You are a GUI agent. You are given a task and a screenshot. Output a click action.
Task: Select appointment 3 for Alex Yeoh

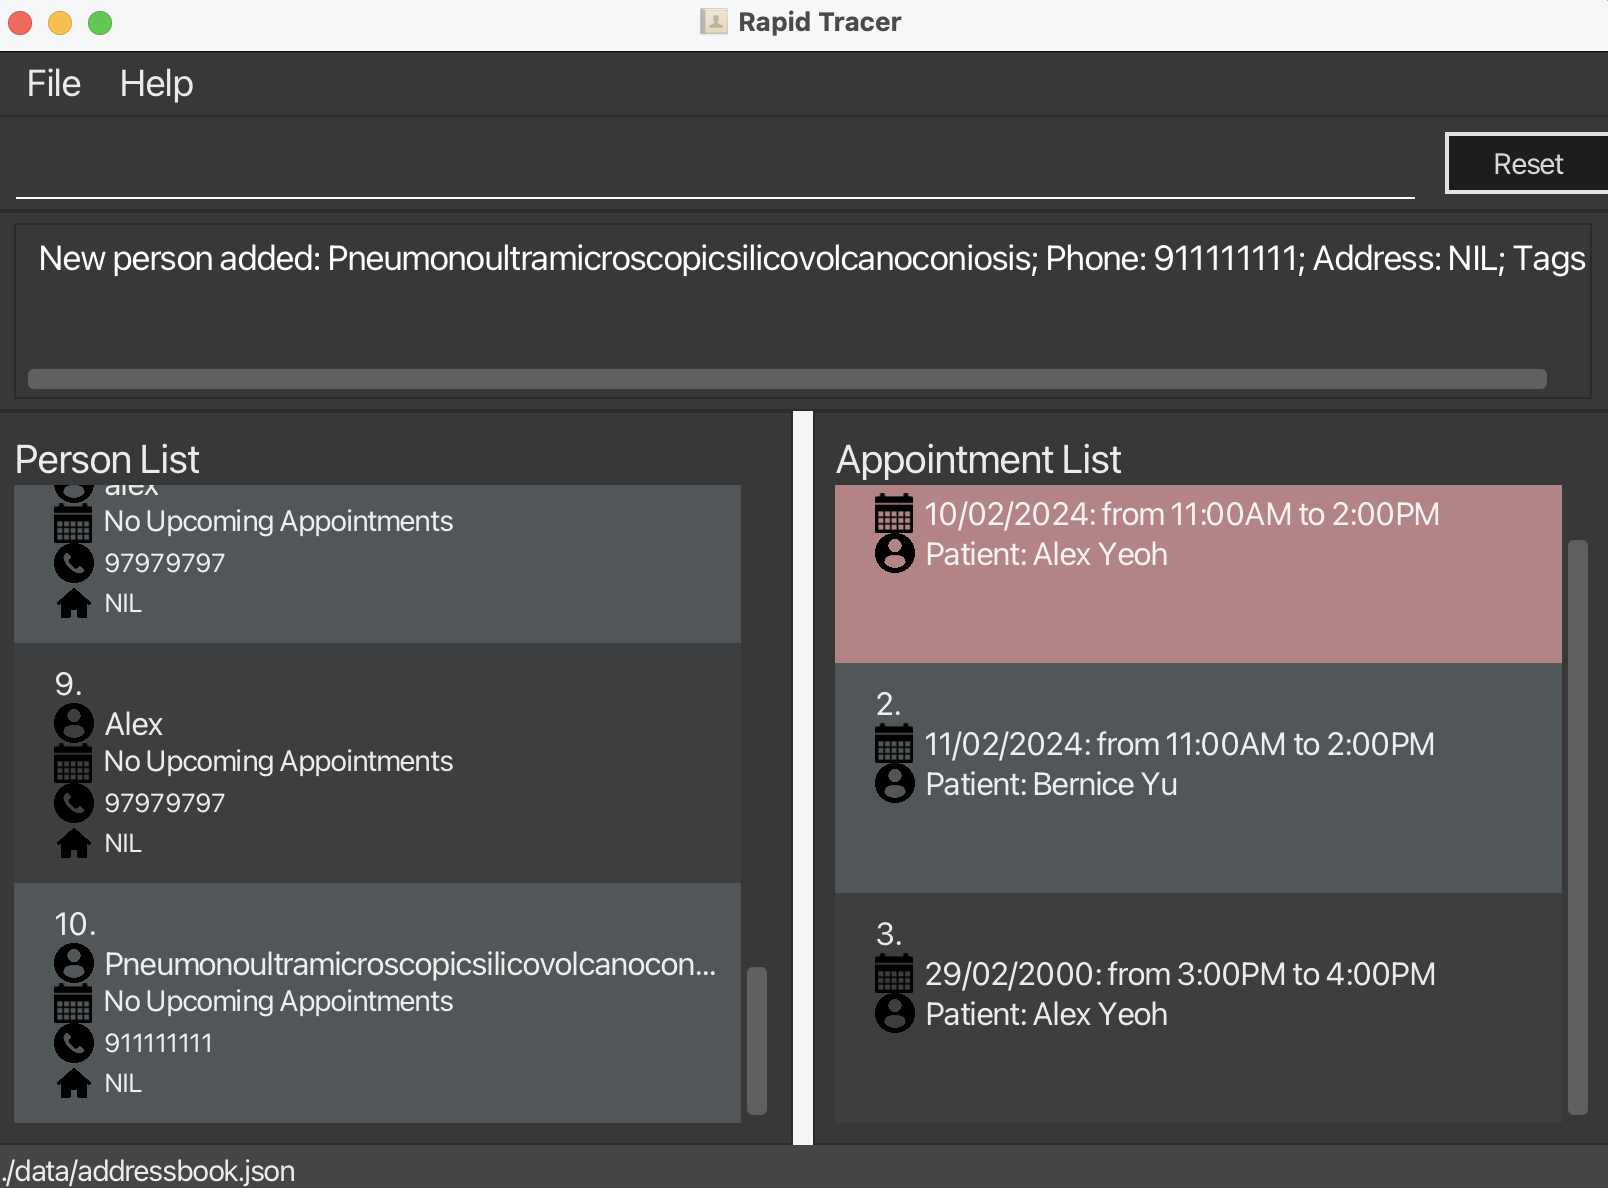click(1198, 1007)
